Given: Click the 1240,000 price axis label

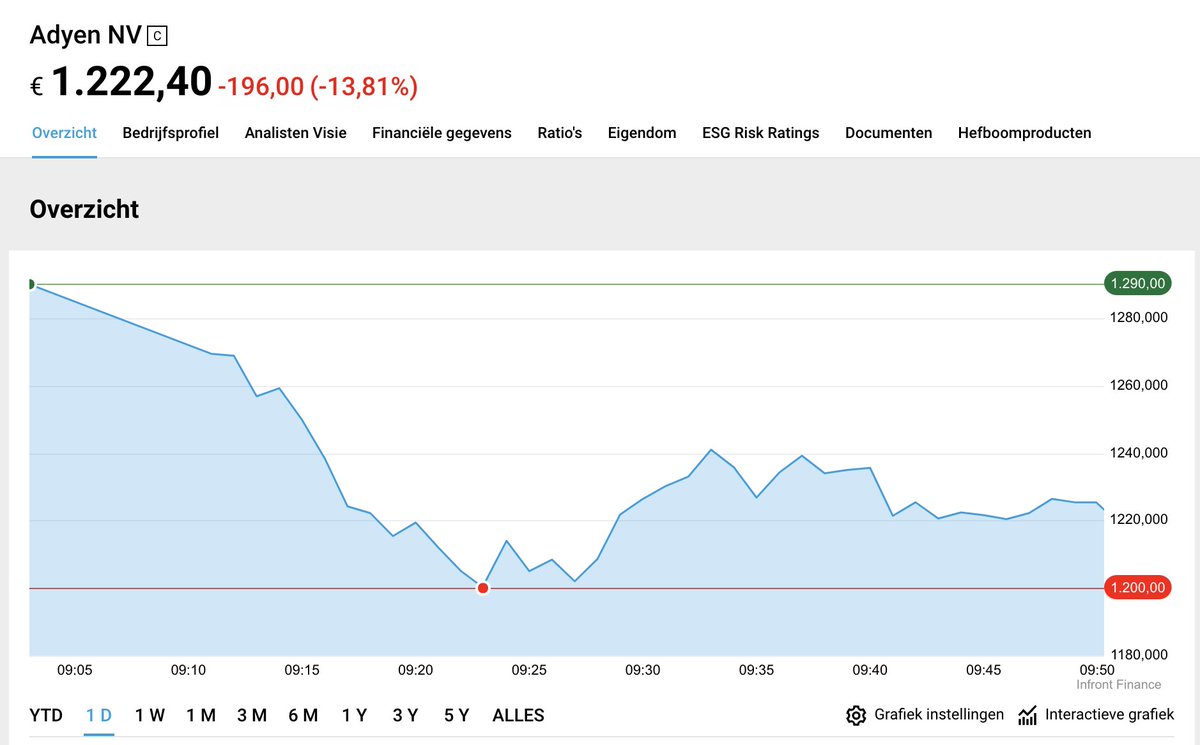Looking at the screenshot, I should [x=1139, y=452].
